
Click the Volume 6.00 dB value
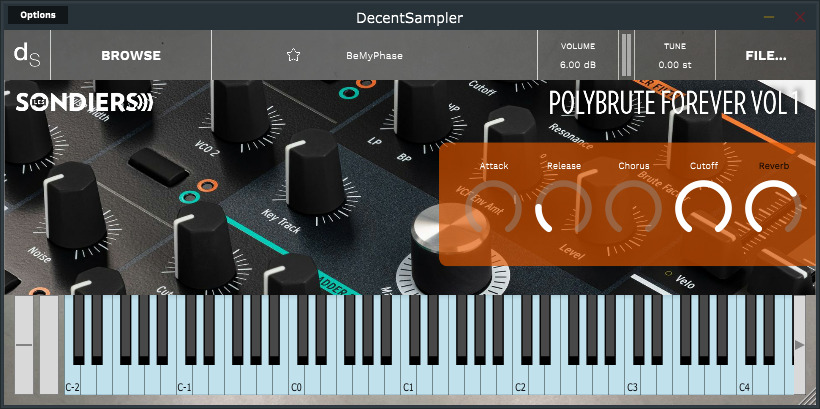coord(577,65)
